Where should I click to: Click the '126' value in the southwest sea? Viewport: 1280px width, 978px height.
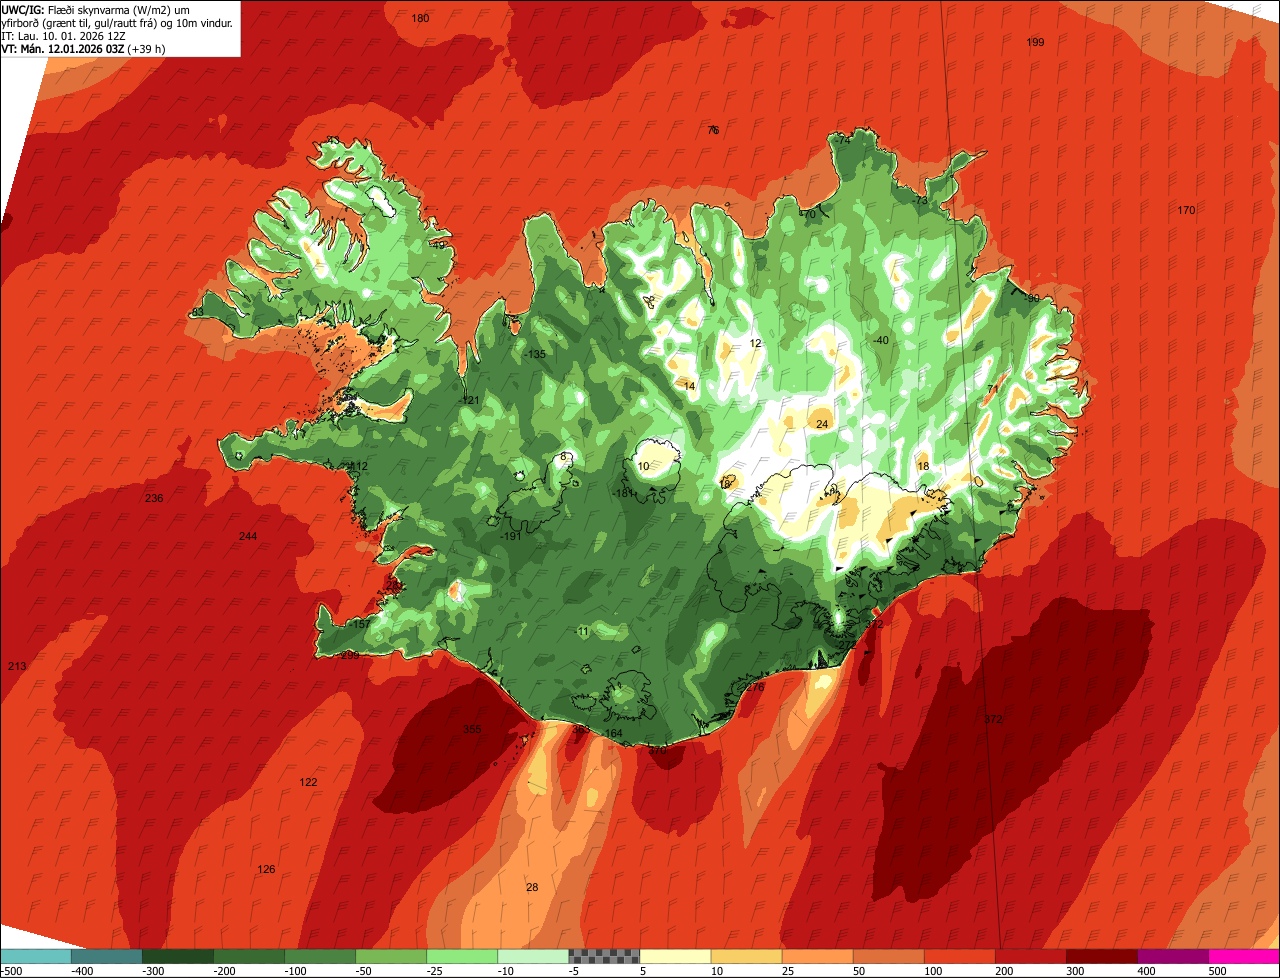(x=266, y=869)
